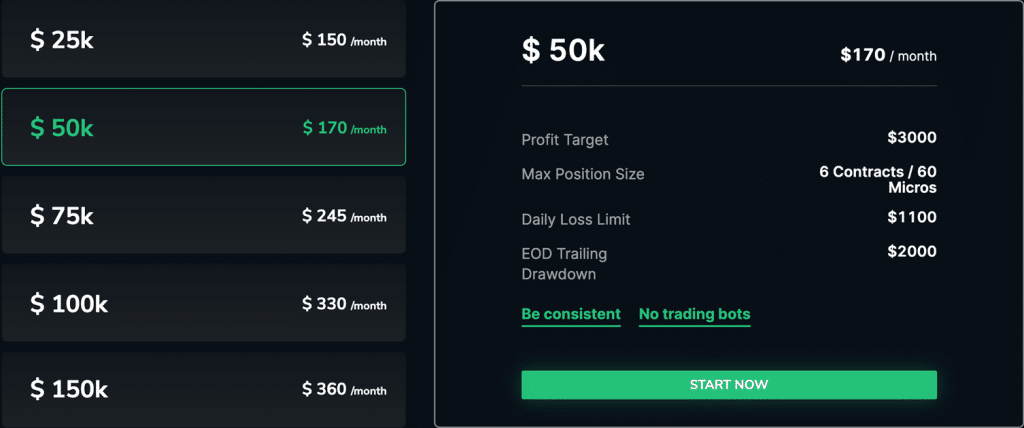Screen dimensions: 1024x428
Task: Click the $ 330 /month price text
Action: coord(344,304)
